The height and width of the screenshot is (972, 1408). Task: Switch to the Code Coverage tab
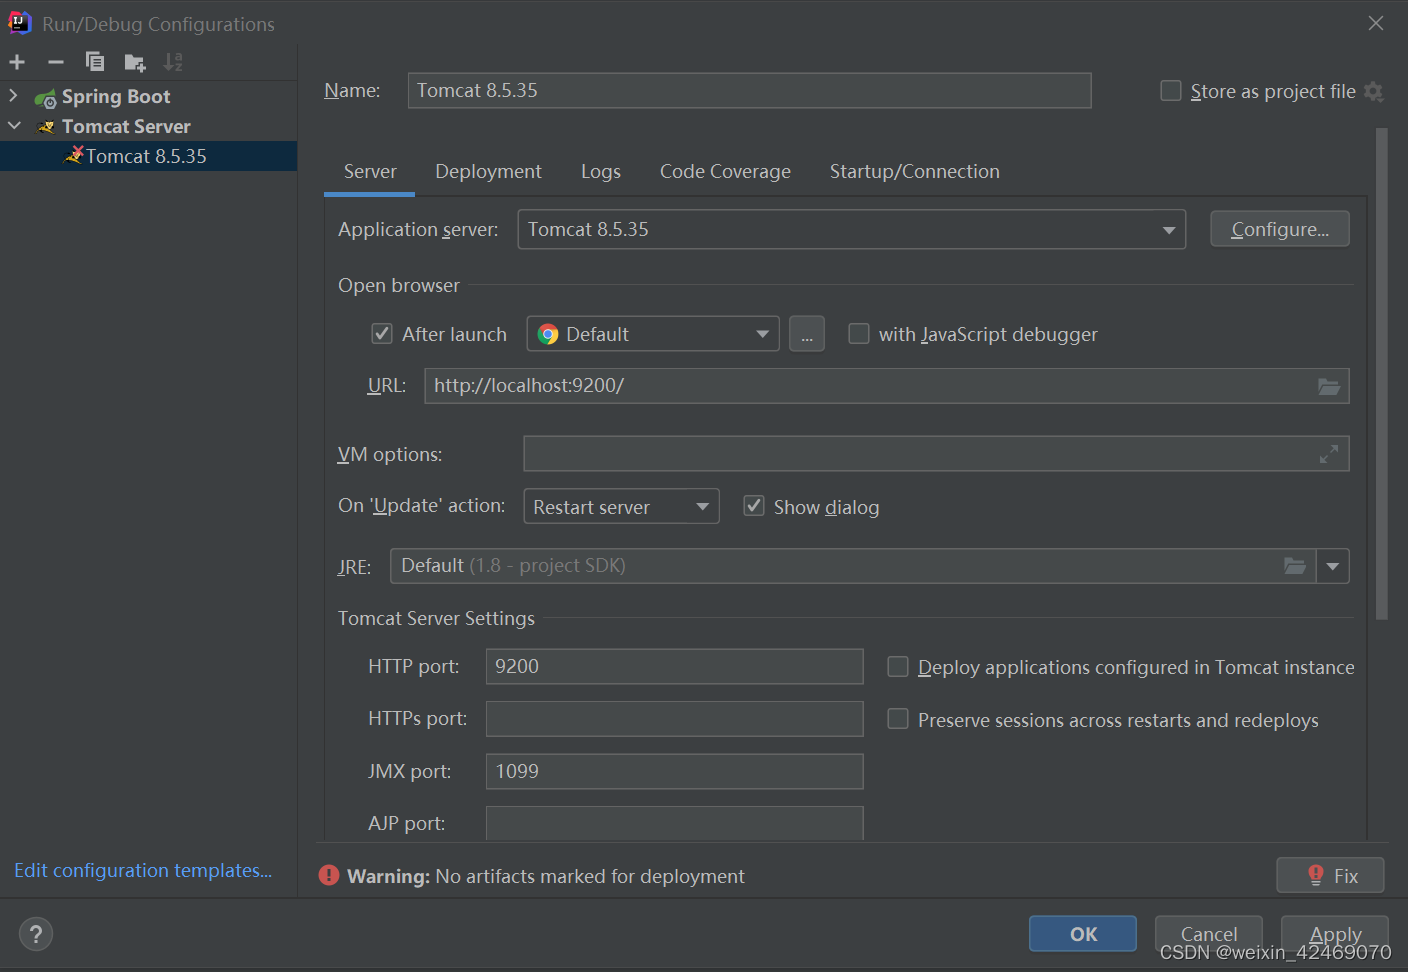725,171
